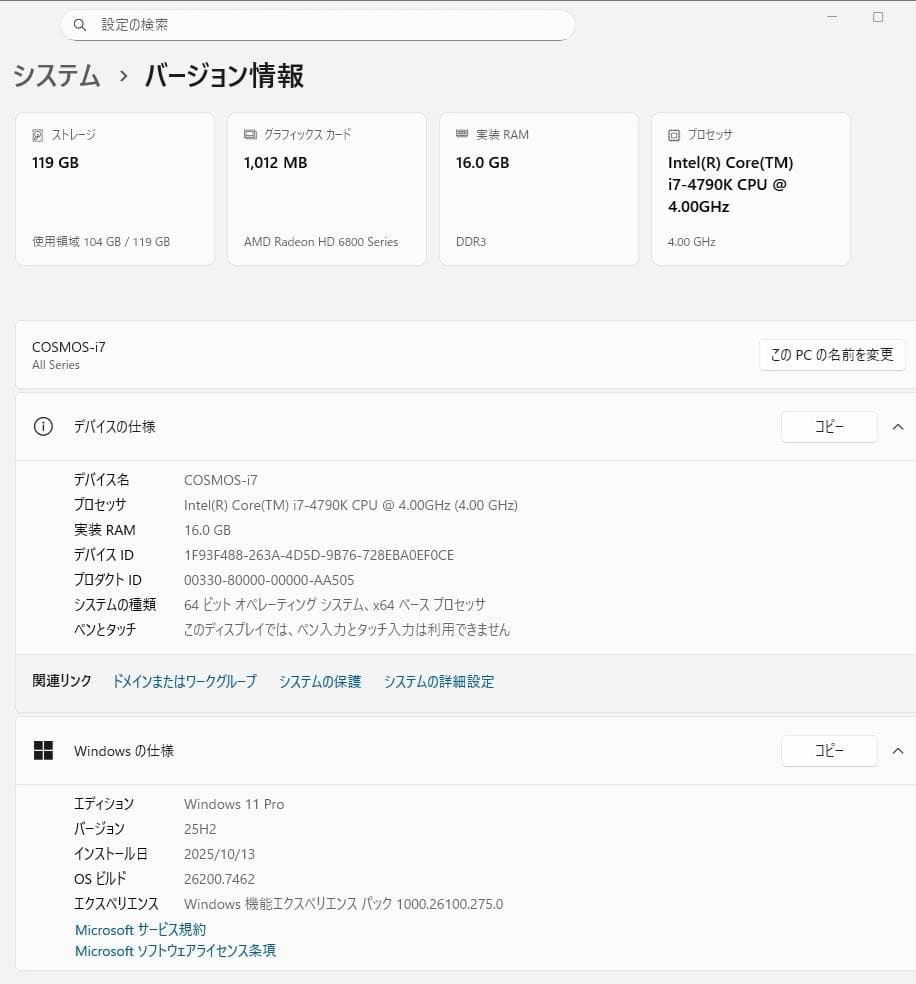Image resolution: width=916 pixels, height=984 pixels.
Task: Rename PC with この PC の名前を変更
Action: pyautogui.click(x=832, y=355)
